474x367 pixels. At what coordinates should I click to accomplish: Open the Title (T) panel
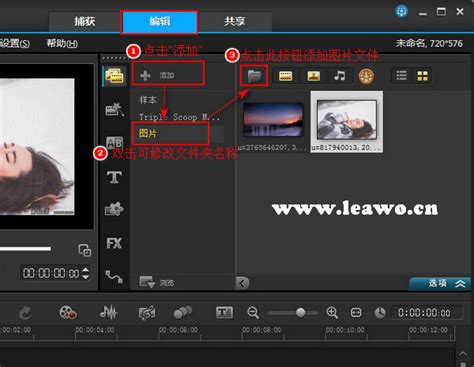(x=114, y=177)
